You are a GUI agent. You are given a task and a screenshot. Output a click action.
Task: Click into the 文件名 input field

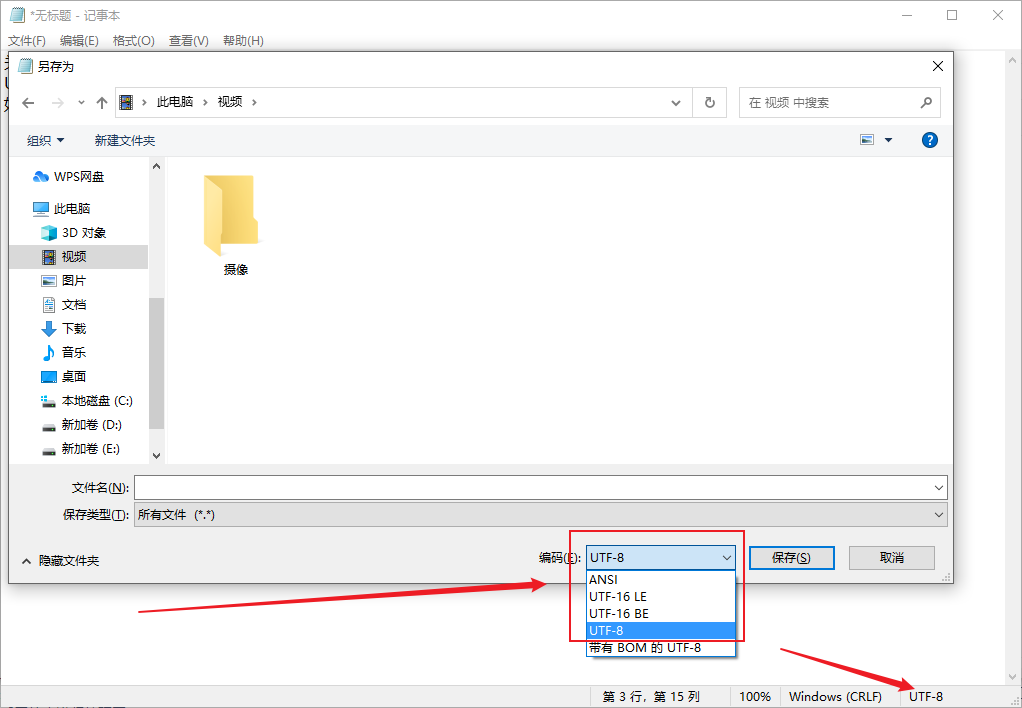pos(533,488)
